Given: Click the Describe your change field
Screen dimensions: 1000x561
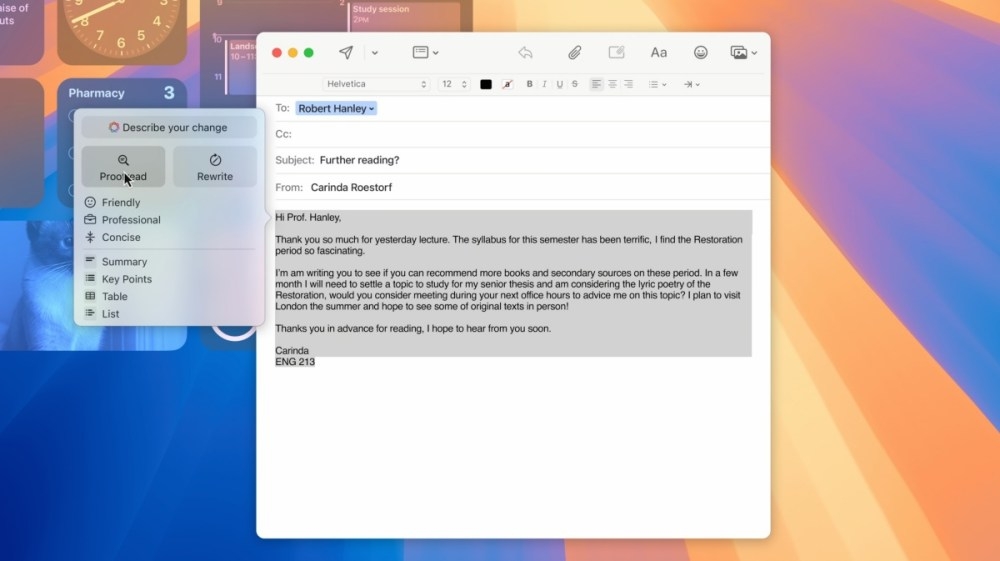Looking at the screenshot, I should 169,128.
